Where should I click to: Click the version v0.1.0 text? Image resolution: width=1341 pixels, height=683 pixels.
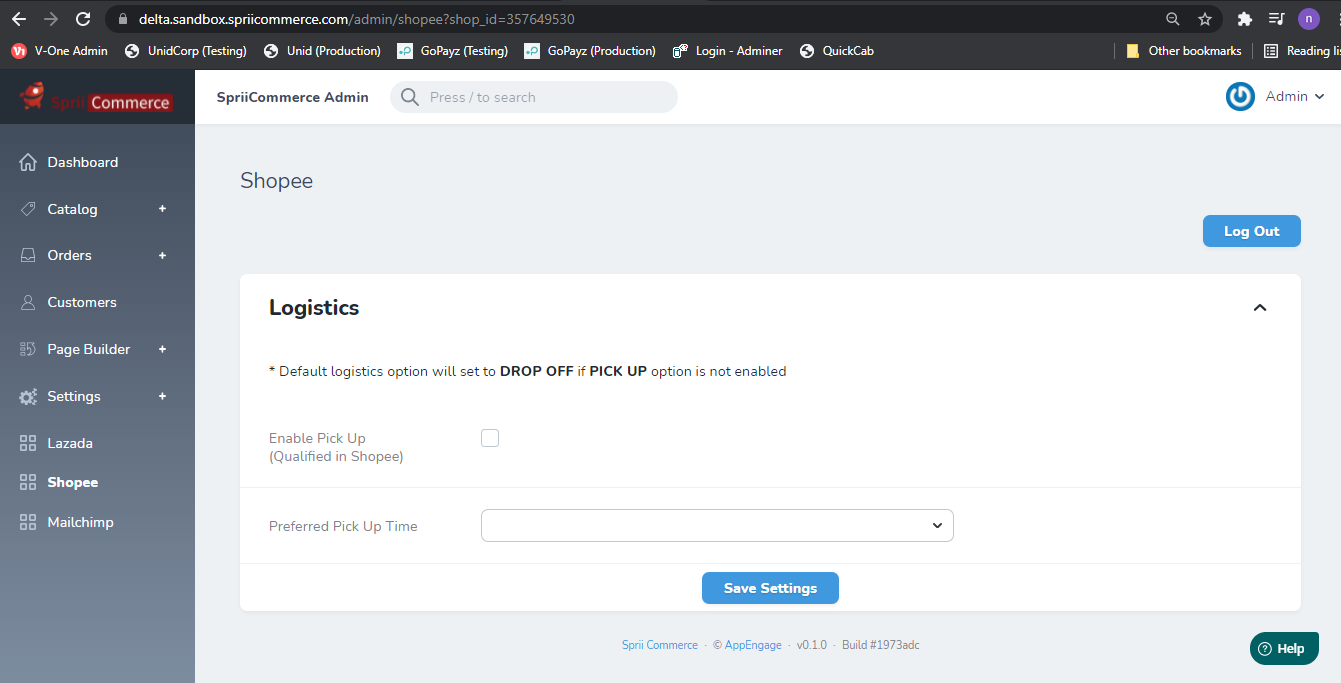pos(811,645)
